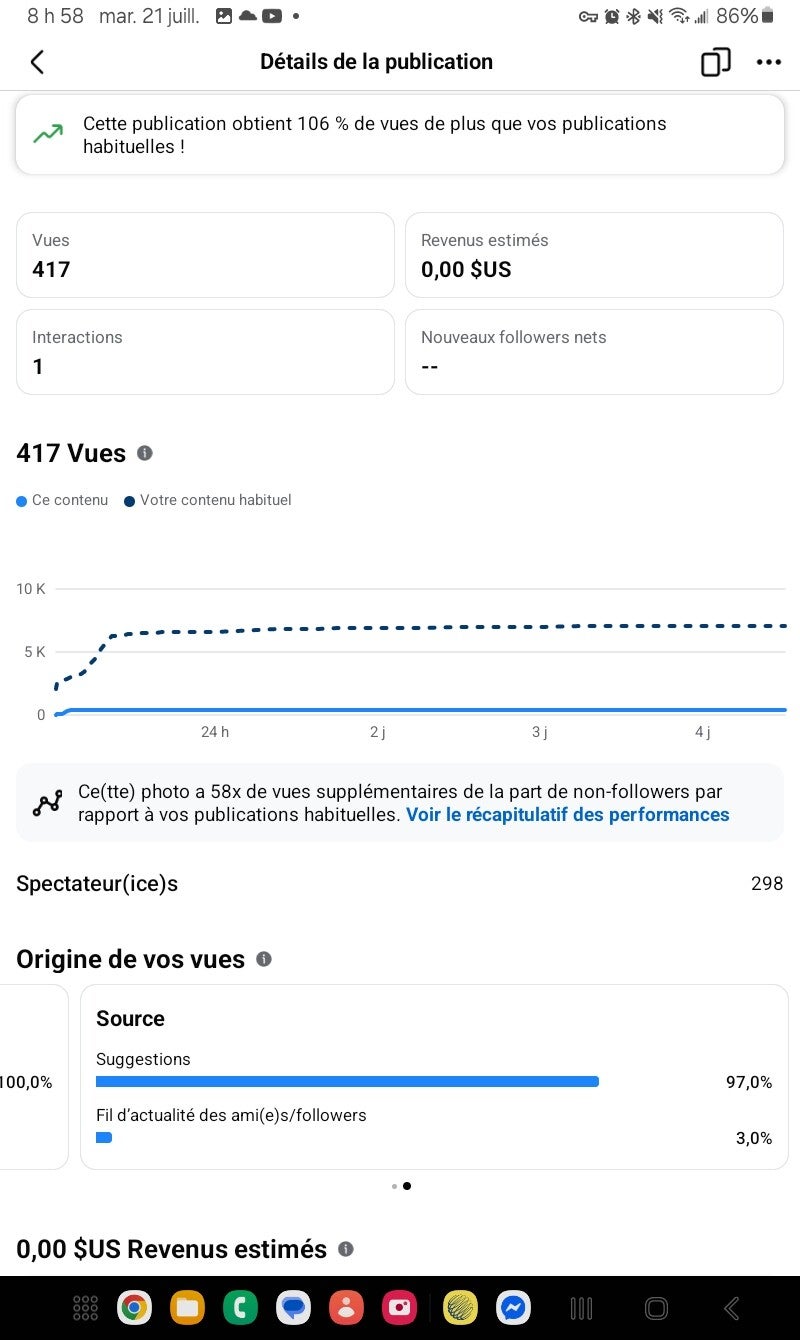Open the three-dot more options menu
The height and width of the screenshot is (1340, 800).
(x=768, y=62)
